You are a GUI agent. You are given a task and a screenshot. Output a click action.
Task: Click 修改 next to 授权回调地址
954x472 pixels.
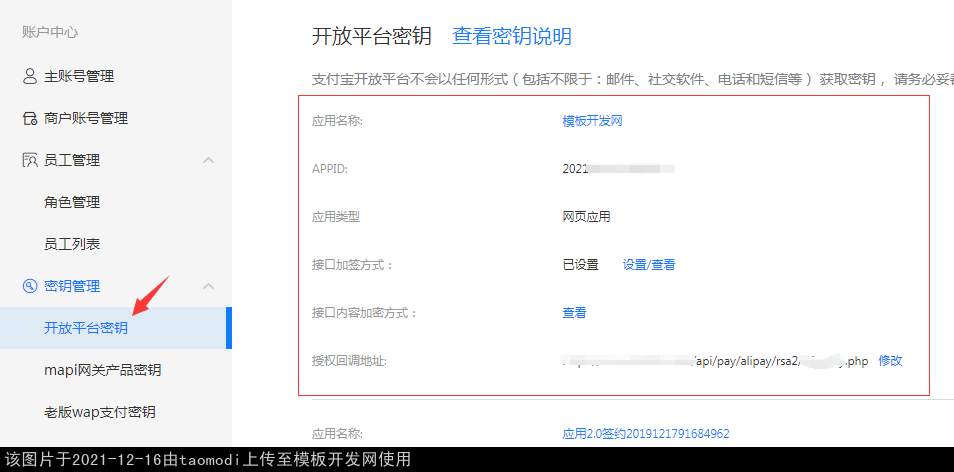[890, 361]
